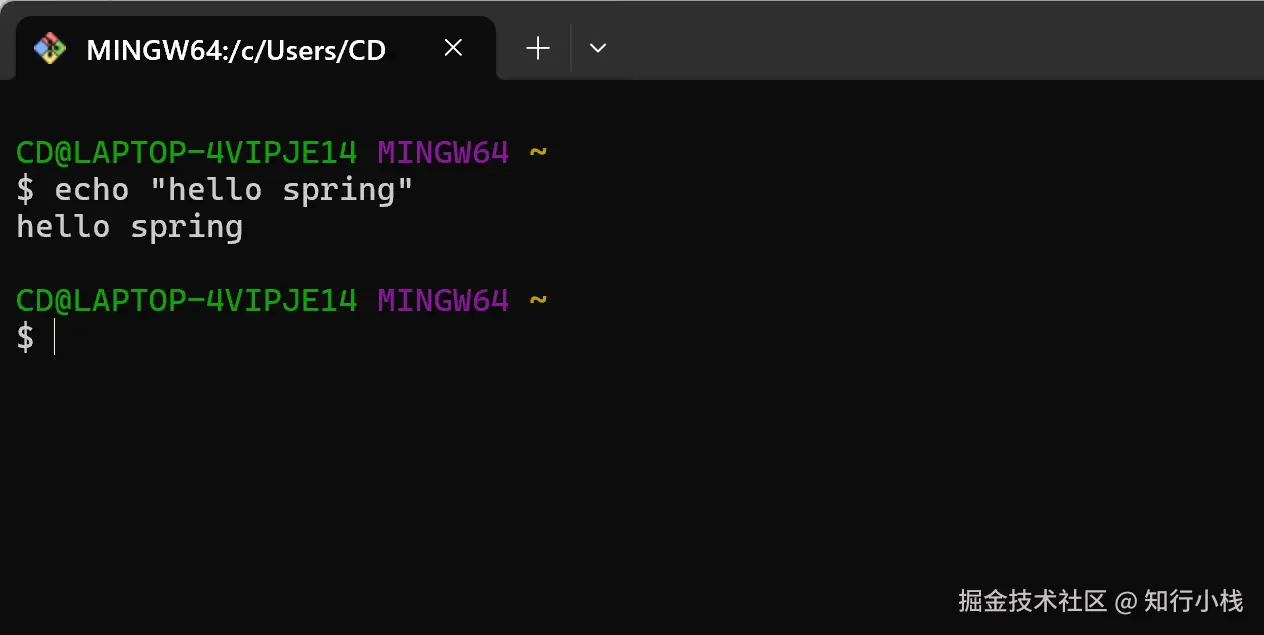The image size is (1264, 635).
Task: Click the purple MINGW64 text above the echo command
Action: tap(443, 153)
